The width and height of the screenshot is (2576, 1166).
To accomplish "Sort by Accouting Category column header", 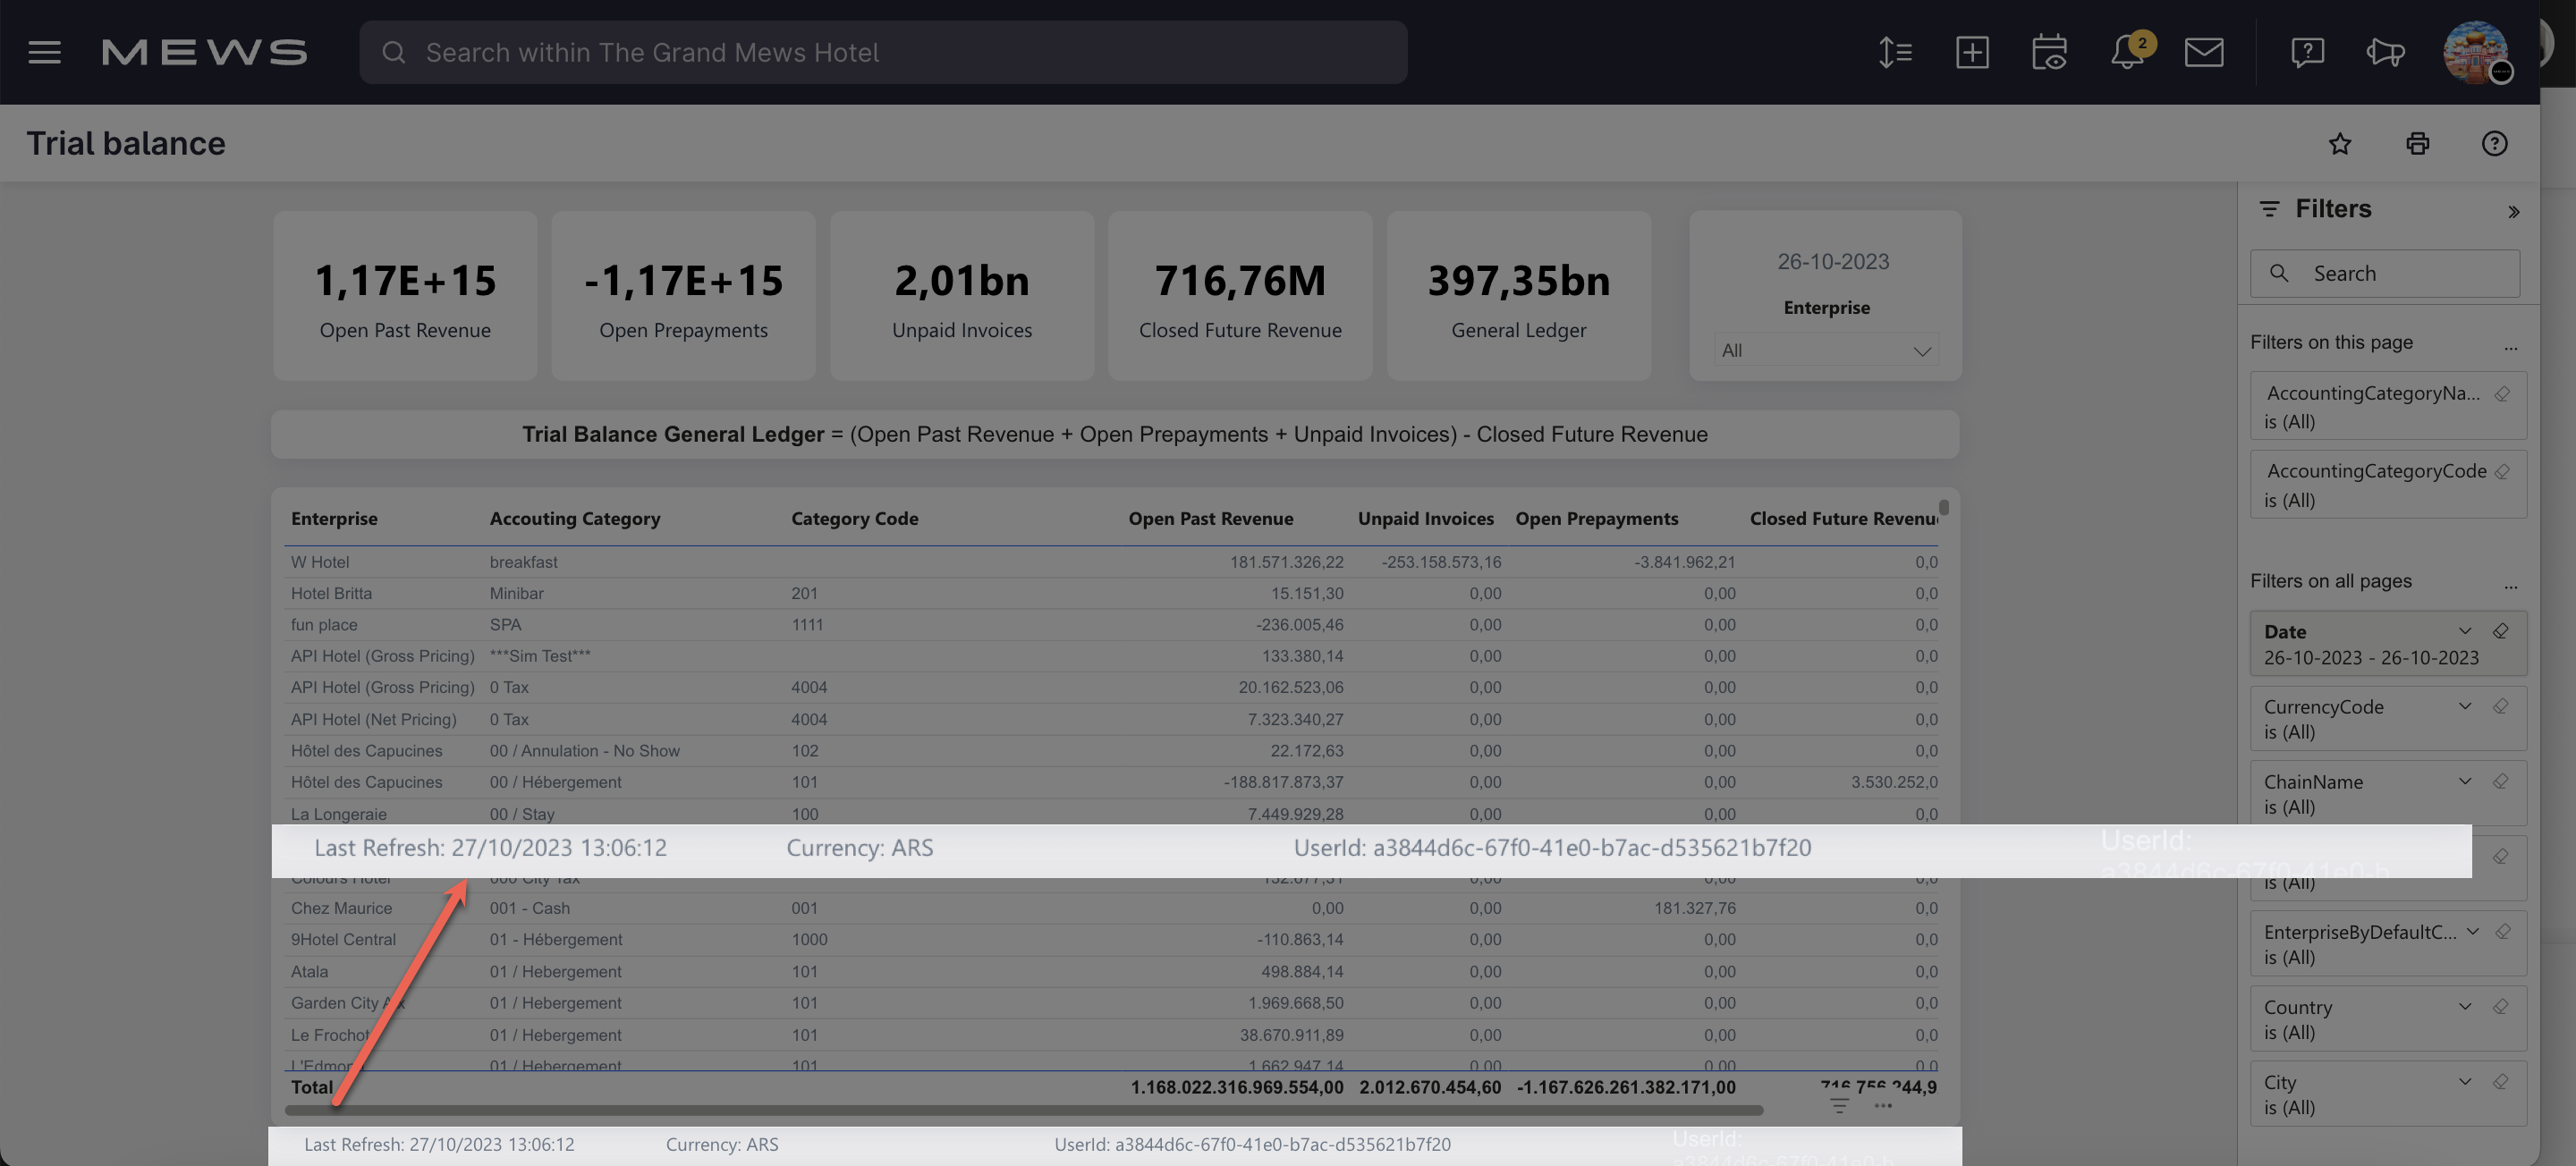I will point(575,518).
